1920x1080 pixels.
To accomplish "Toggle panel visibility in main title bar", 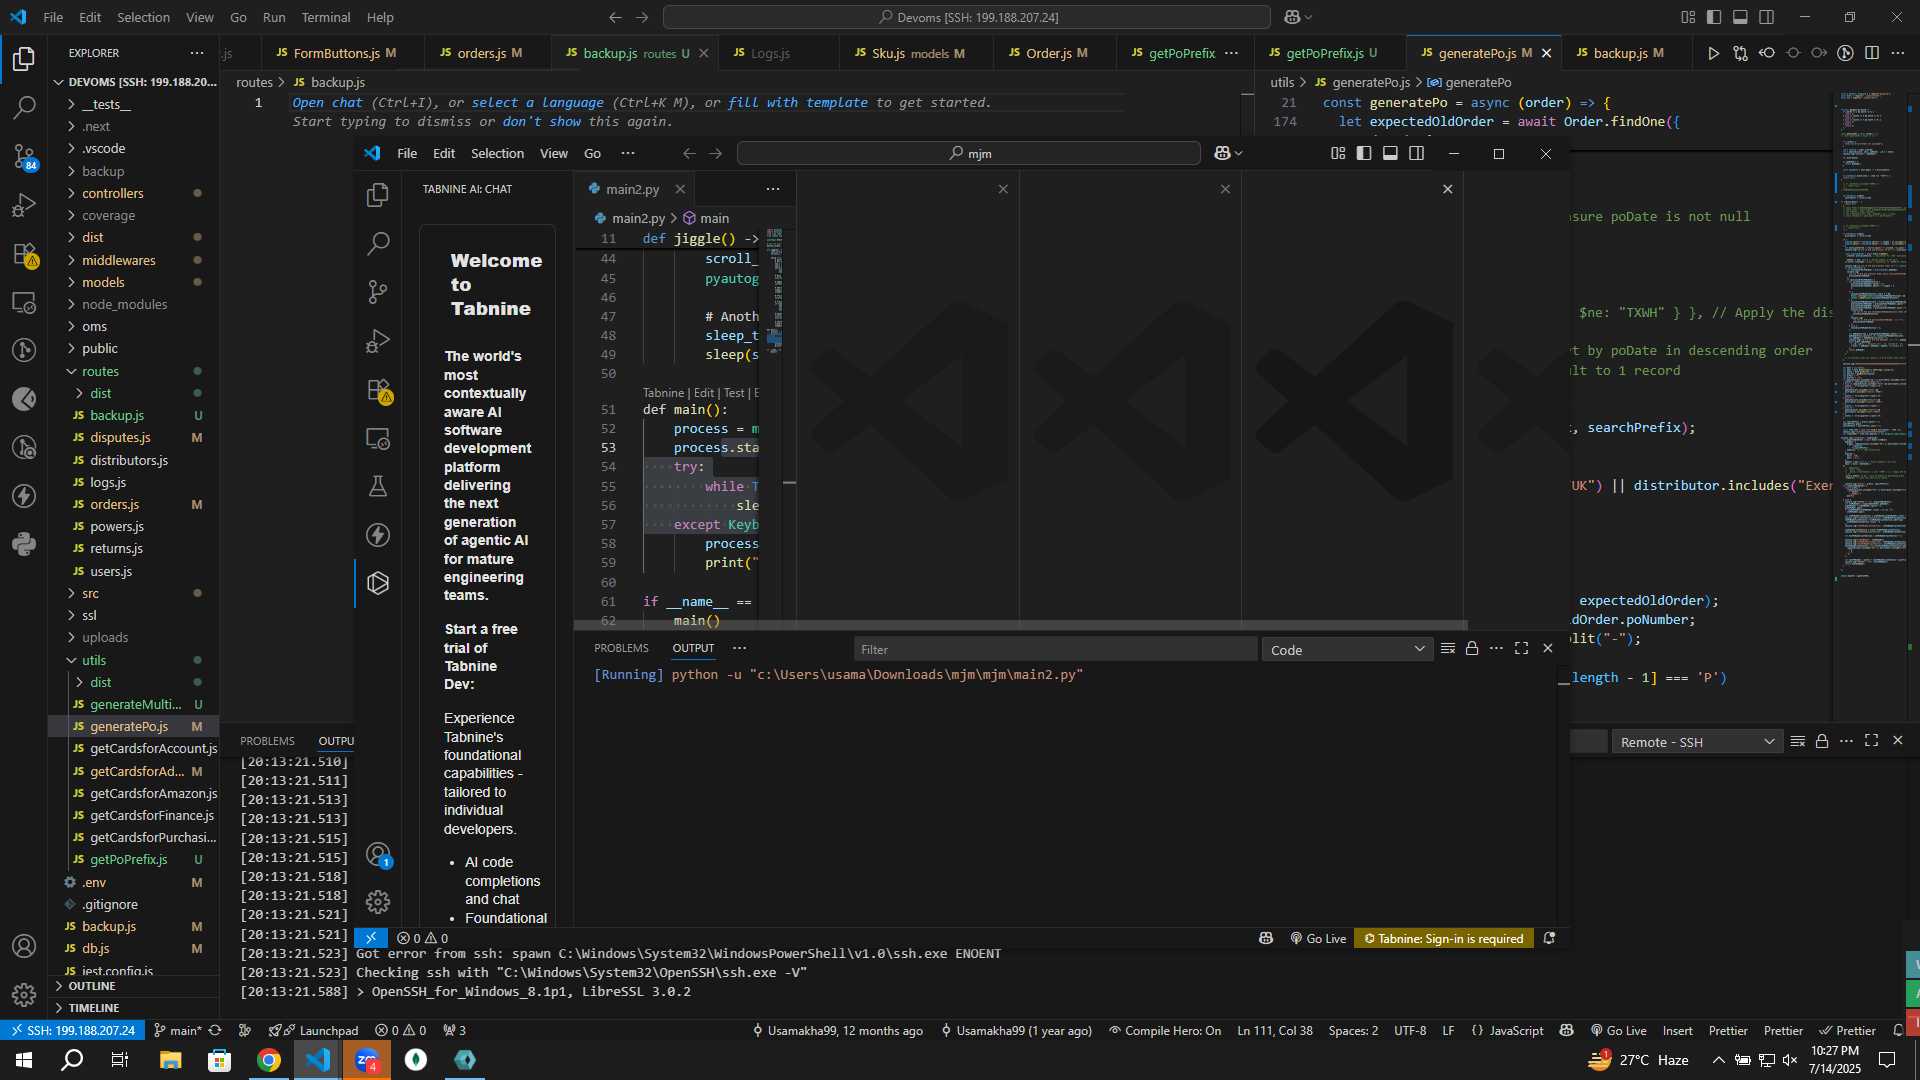I will click(x=1740, y=17).
